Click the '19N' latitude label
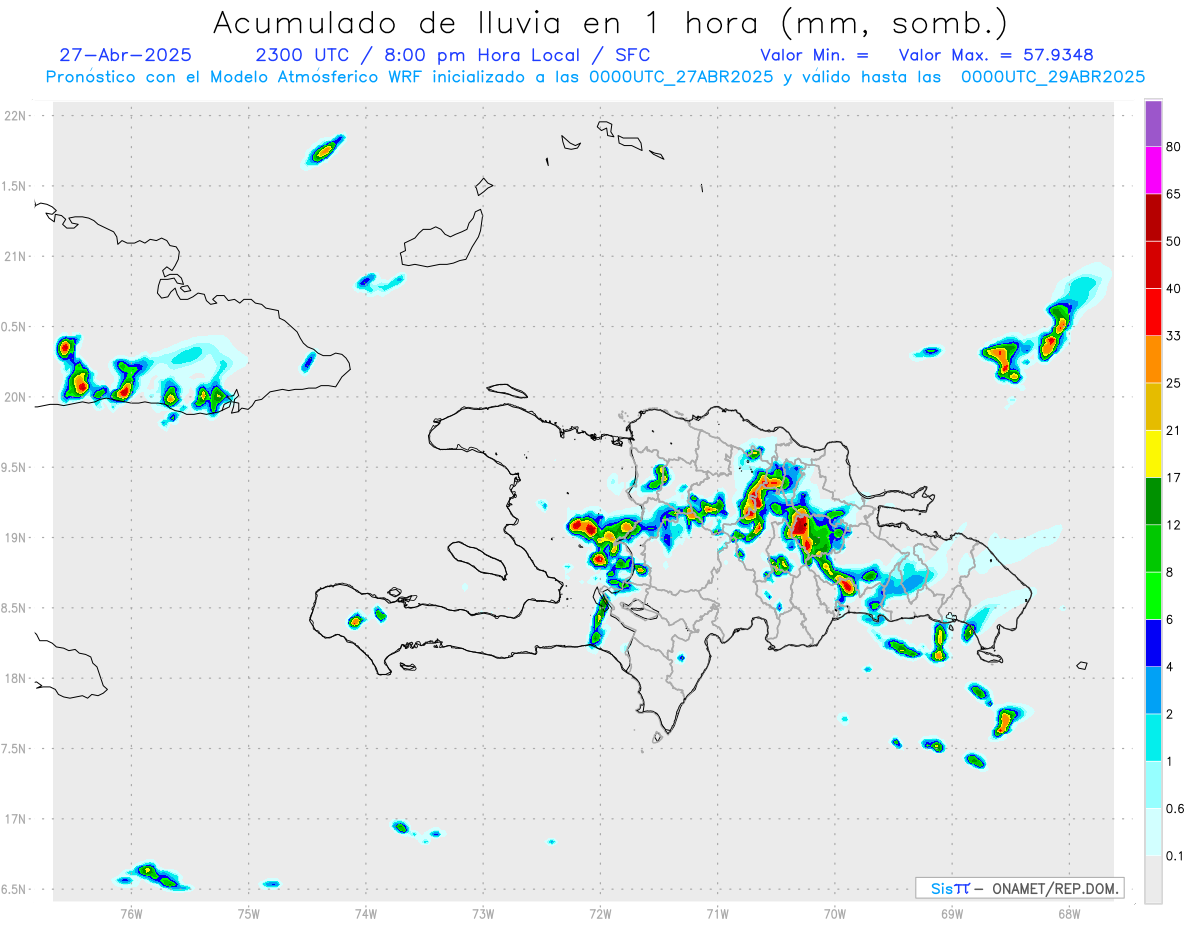1200x927 pixels. [x=16, y=538]
